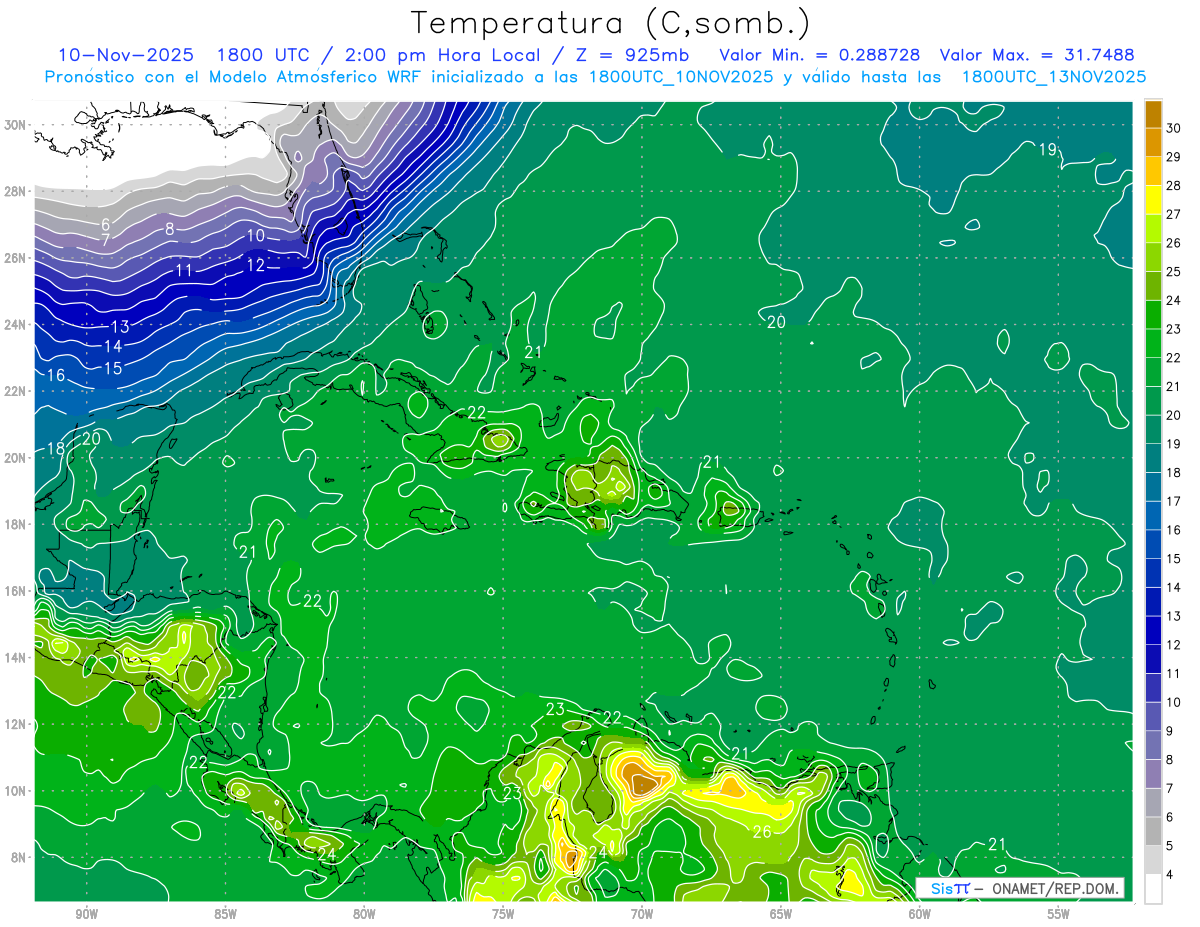Pick the gray swatch between 5 and 6

pyautogui.click(x=1153, y=832)
